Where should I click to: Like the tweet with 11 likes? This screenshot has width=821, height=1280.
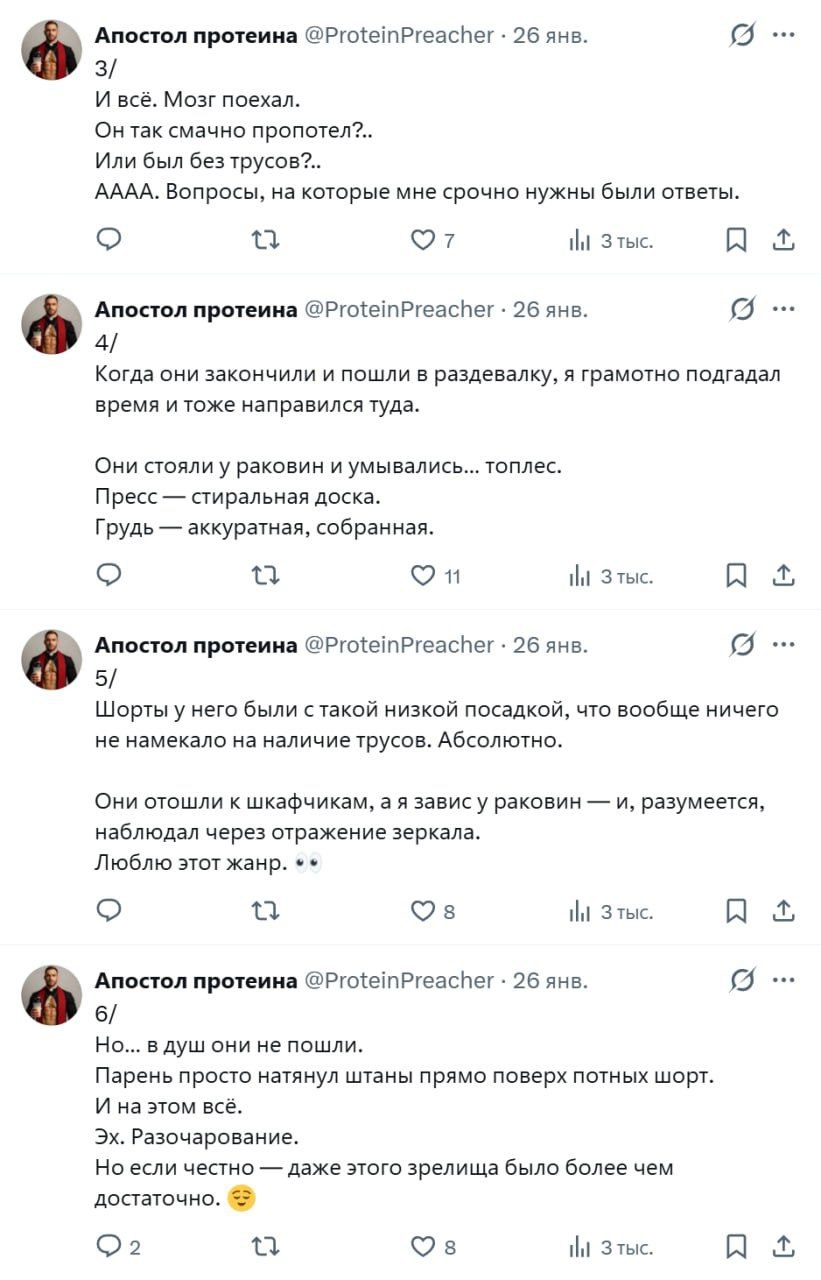[425, 576]
